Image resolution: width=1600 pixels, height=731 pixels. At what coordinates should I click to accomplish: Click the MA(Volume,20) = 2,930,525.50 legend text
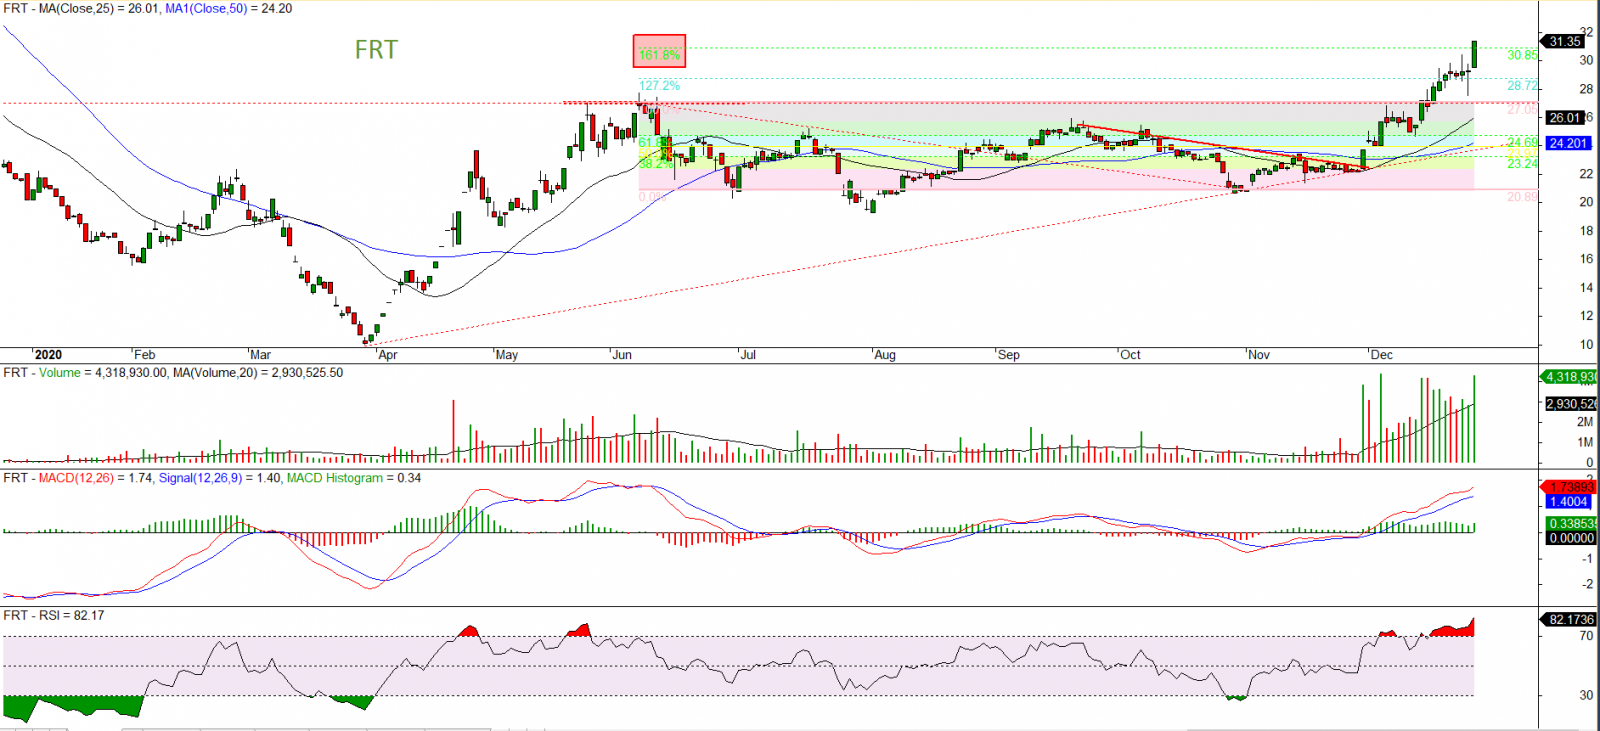click(x=258, y=373)
